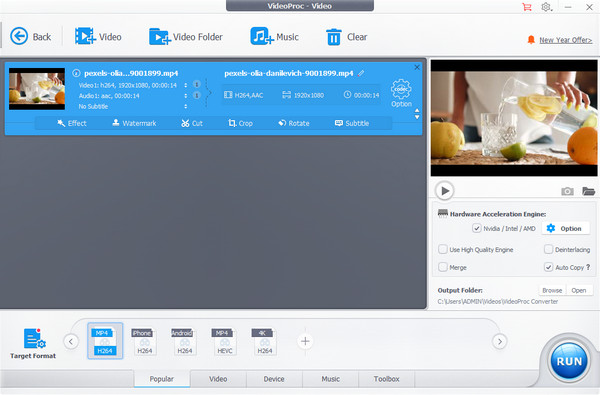Click the video preview image
The image size is (600, 395).
pyautogui.click(x=514, y=118)
